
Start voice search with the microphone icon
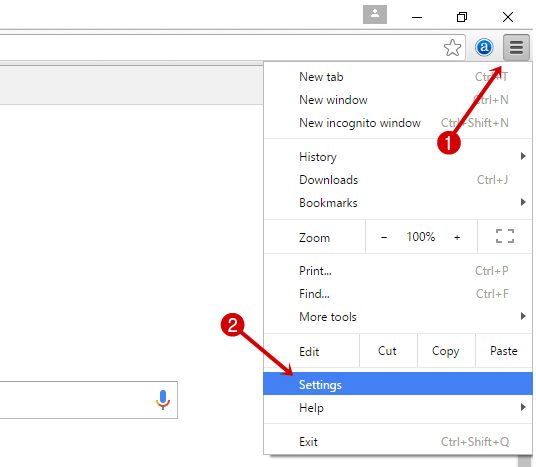[x=163, y=400]
